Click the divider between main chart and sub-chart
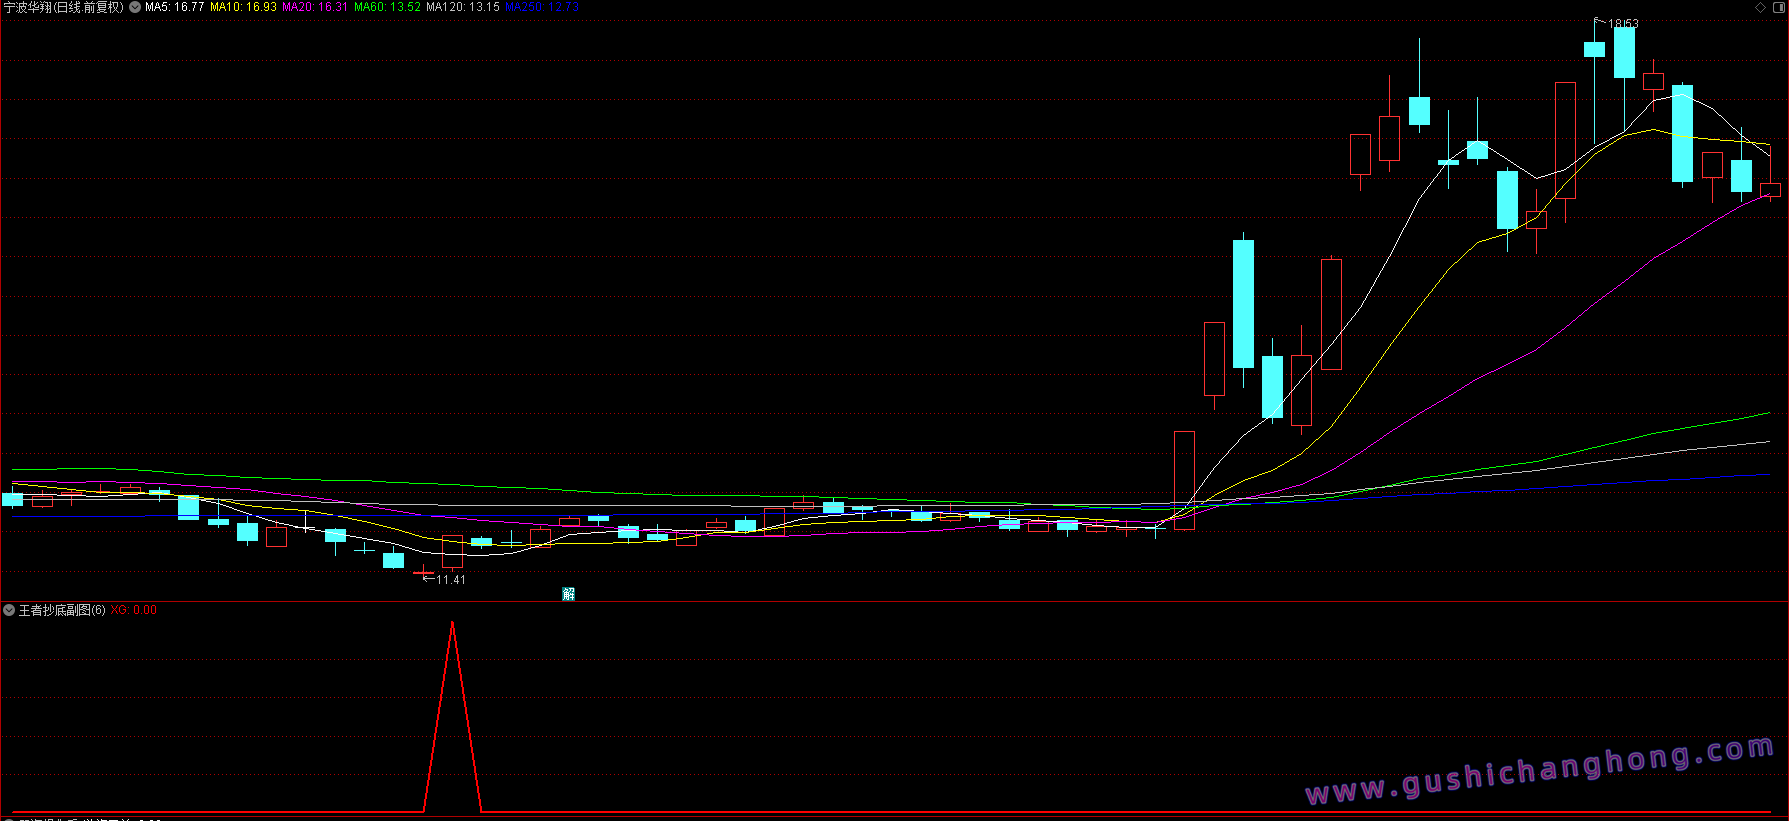Viewport: 1789px width, 821px height. 894,601
